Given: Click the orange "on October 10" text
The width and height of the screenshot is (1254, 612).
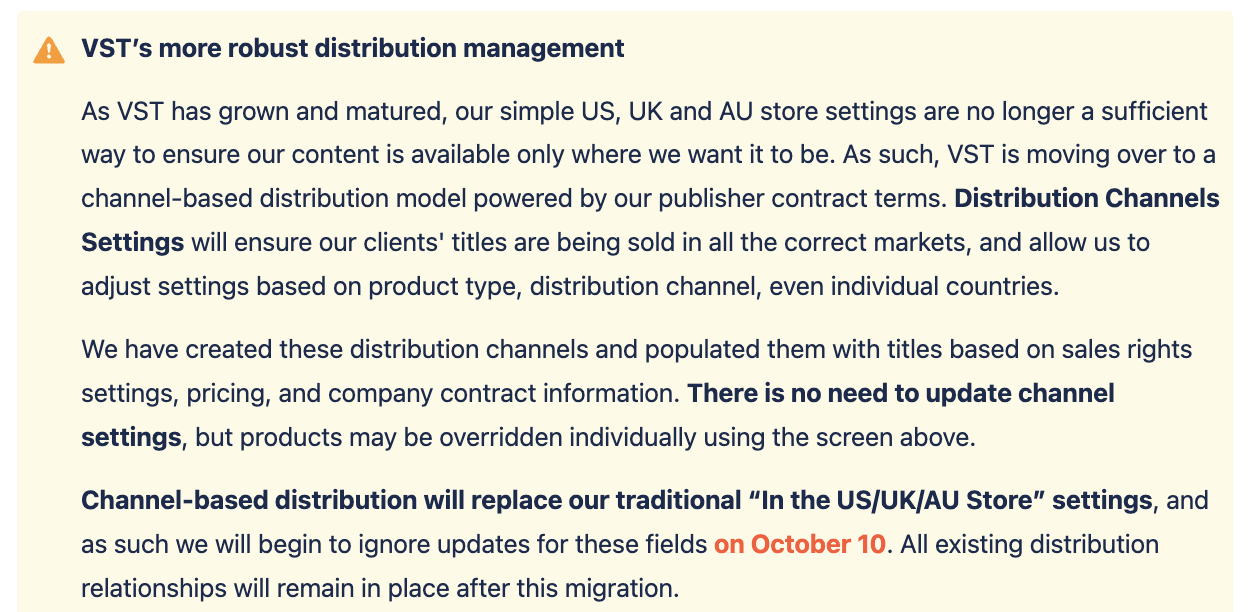Looking at the screenshot, I should coord(800,545).
